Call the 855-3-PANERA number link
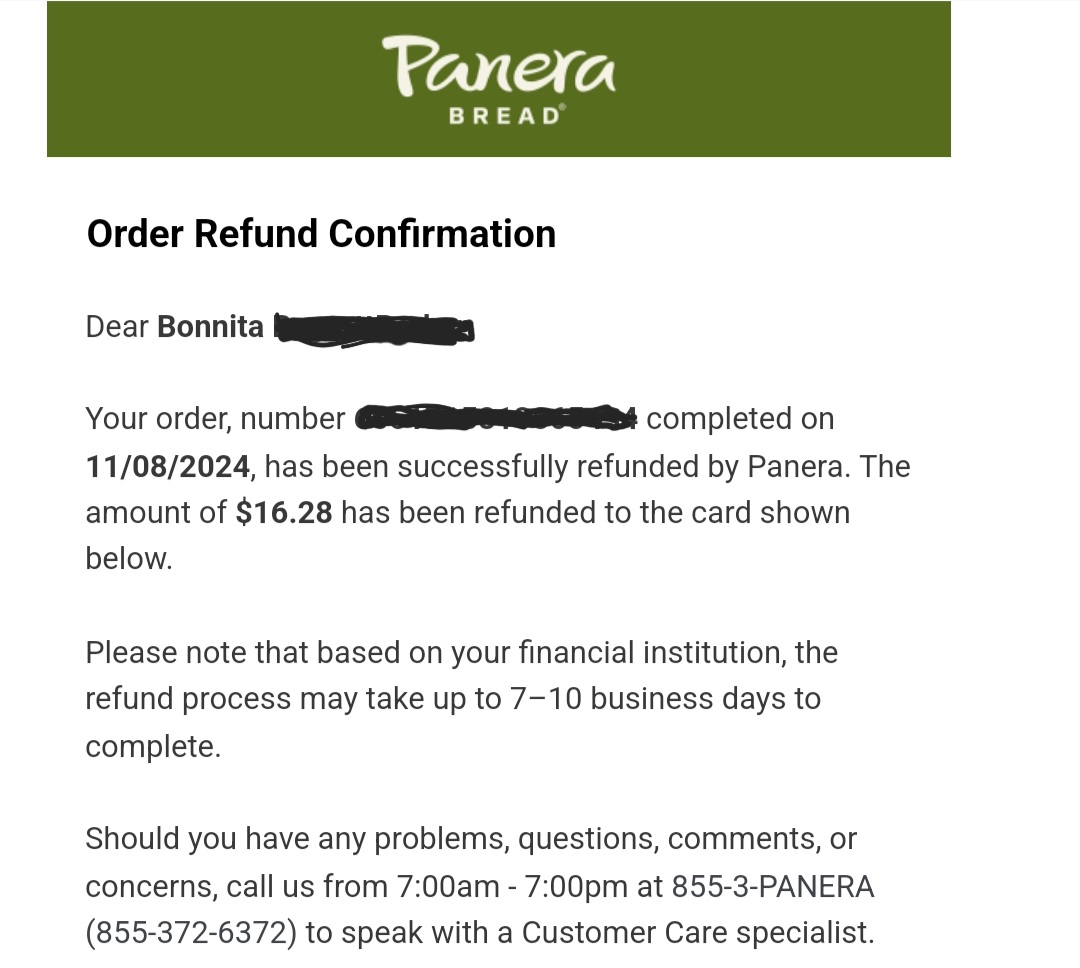 coord(772,887)
